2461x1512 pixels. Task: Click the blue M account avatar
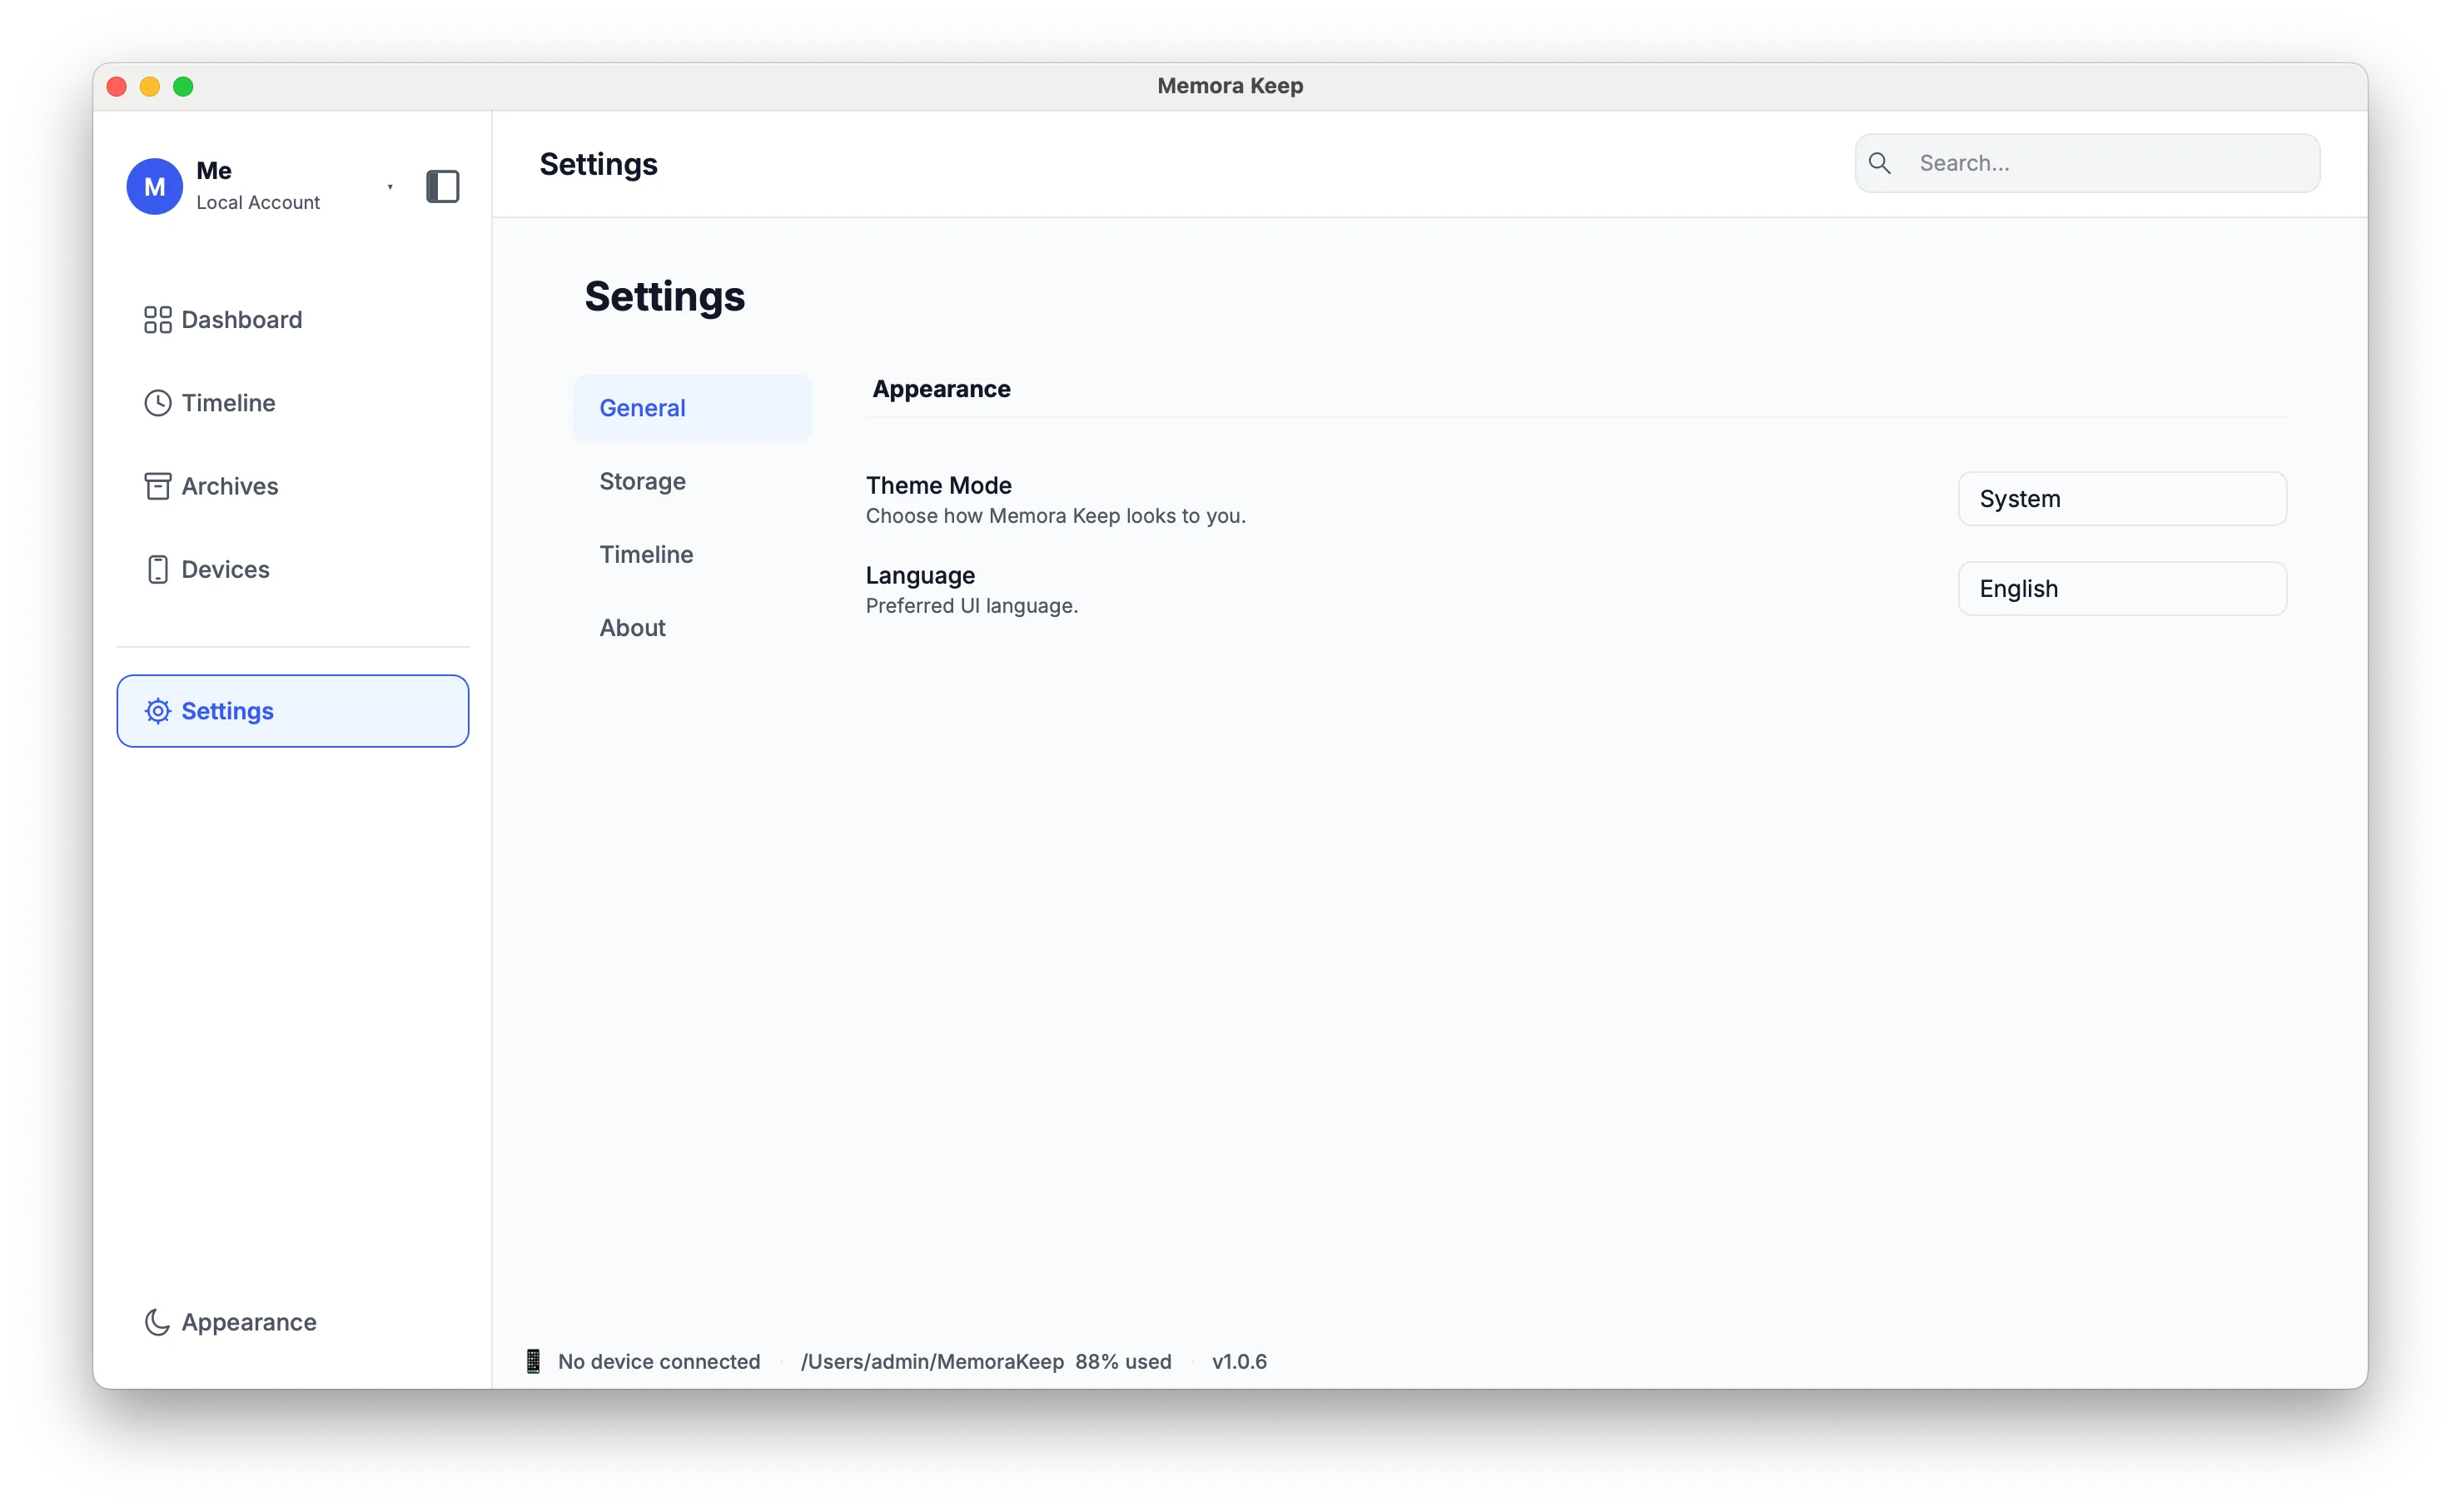pyautogui.click(x=154, y=186)
